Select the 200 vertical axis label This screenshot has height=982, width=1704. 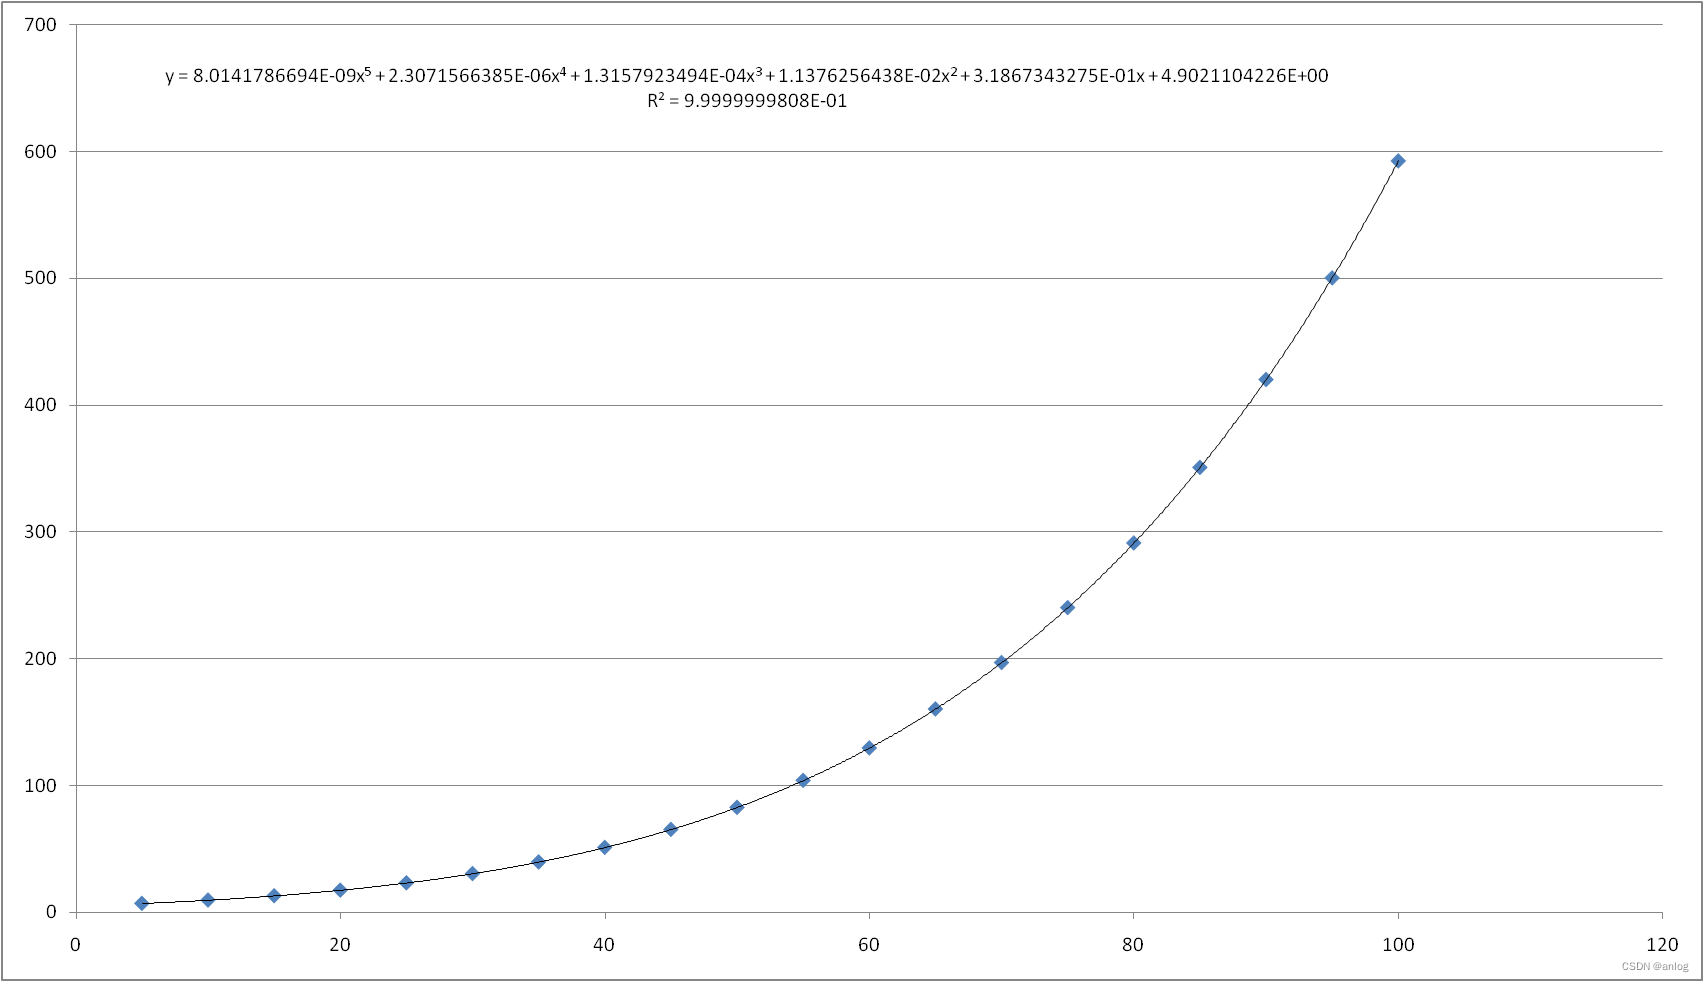(x=41, y=659)
